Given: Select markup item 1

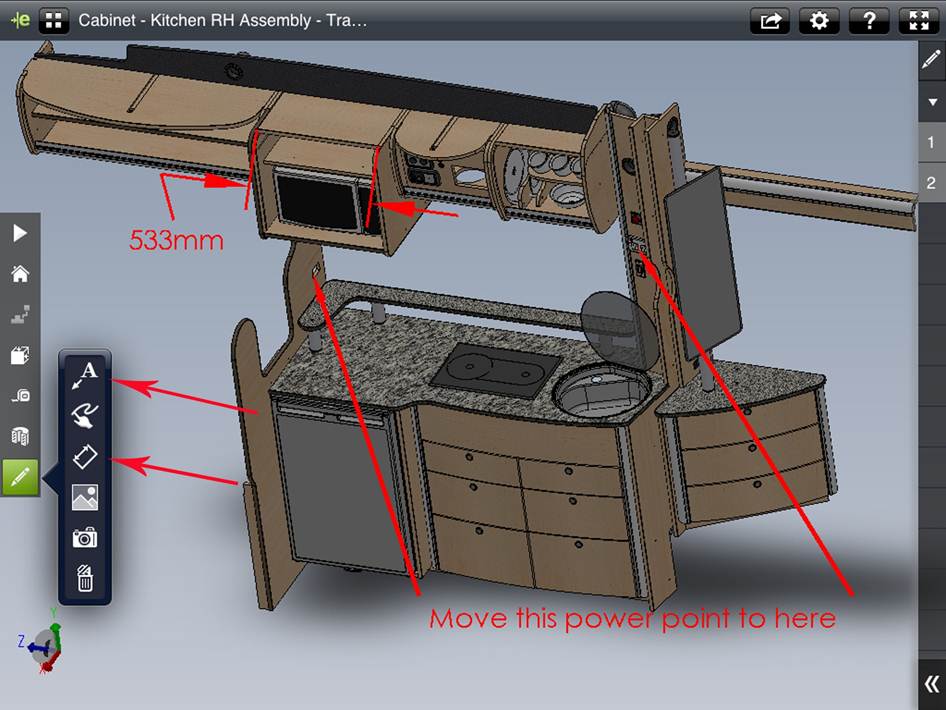Looking at the screenshot, I should click(931, 143).
